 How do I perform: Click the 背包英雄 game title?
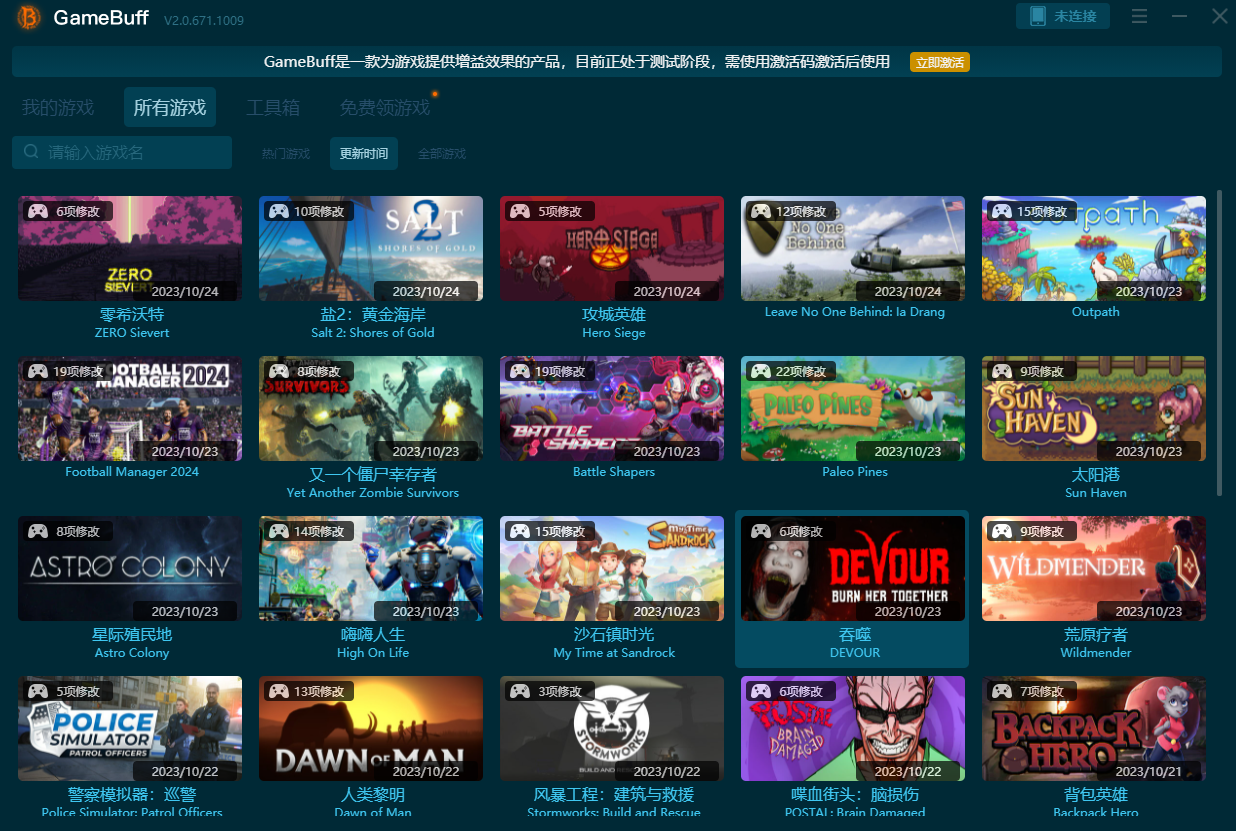point(1096,794)
